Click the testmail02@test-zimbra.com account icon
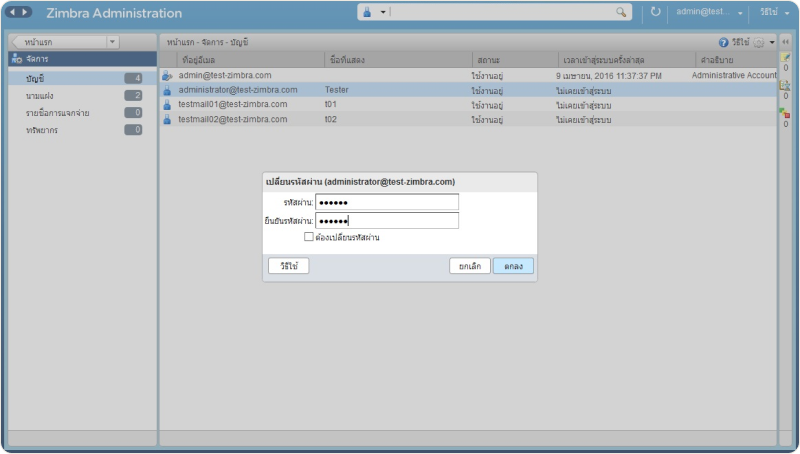Screen dimensions: 800x454 (167, 120)
